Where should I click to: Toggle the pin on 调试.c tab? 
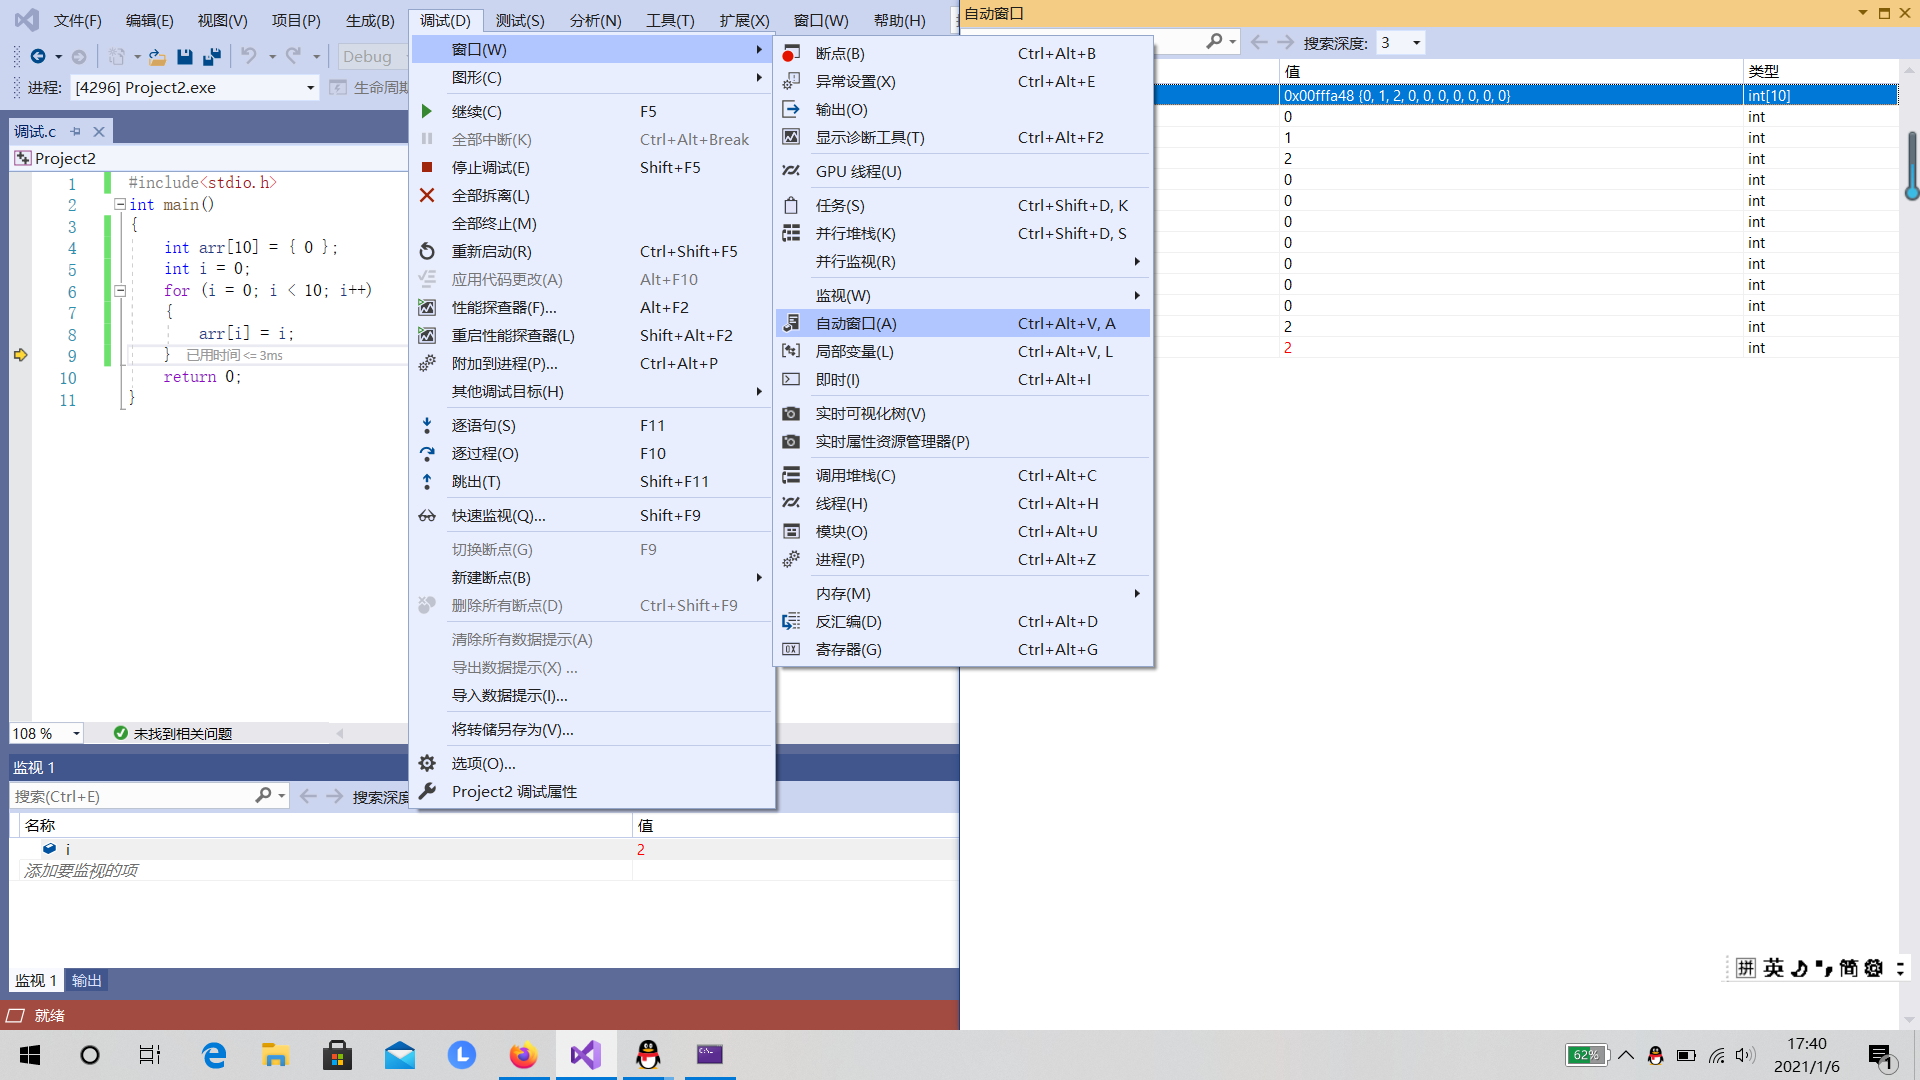(x=76, y=131)
